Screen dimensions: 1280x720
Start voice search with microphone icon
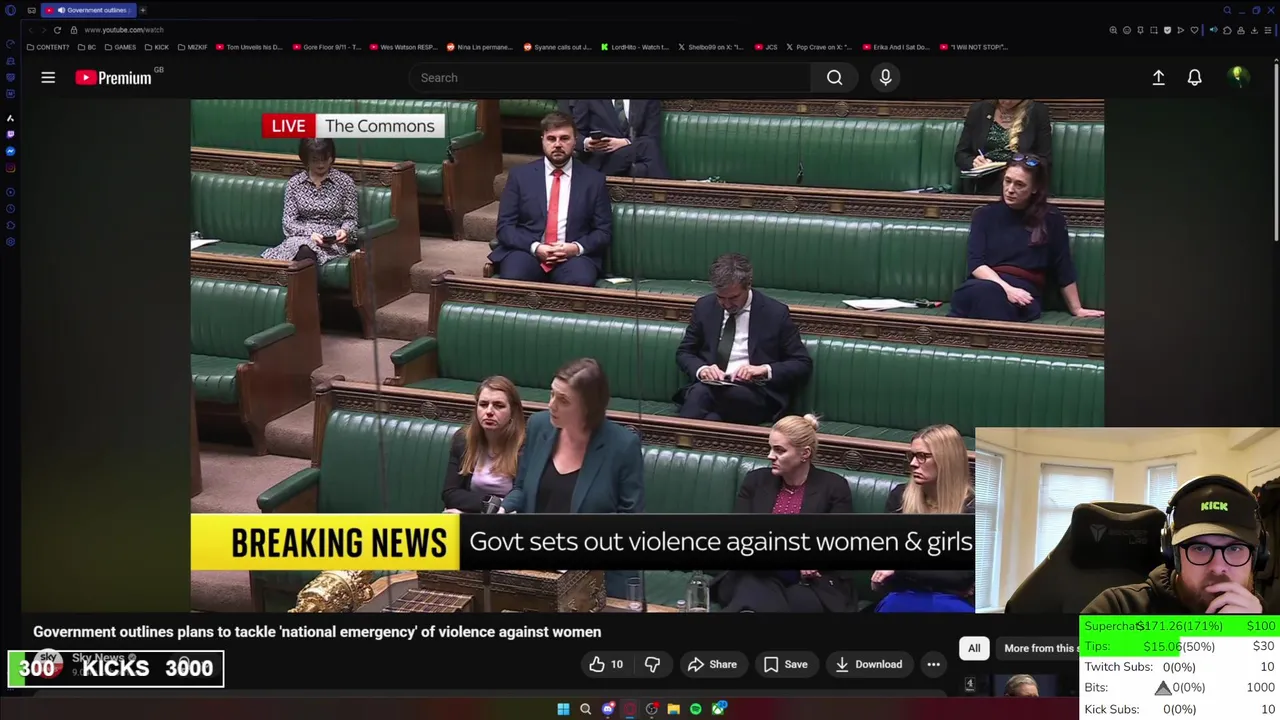(885, 77)
